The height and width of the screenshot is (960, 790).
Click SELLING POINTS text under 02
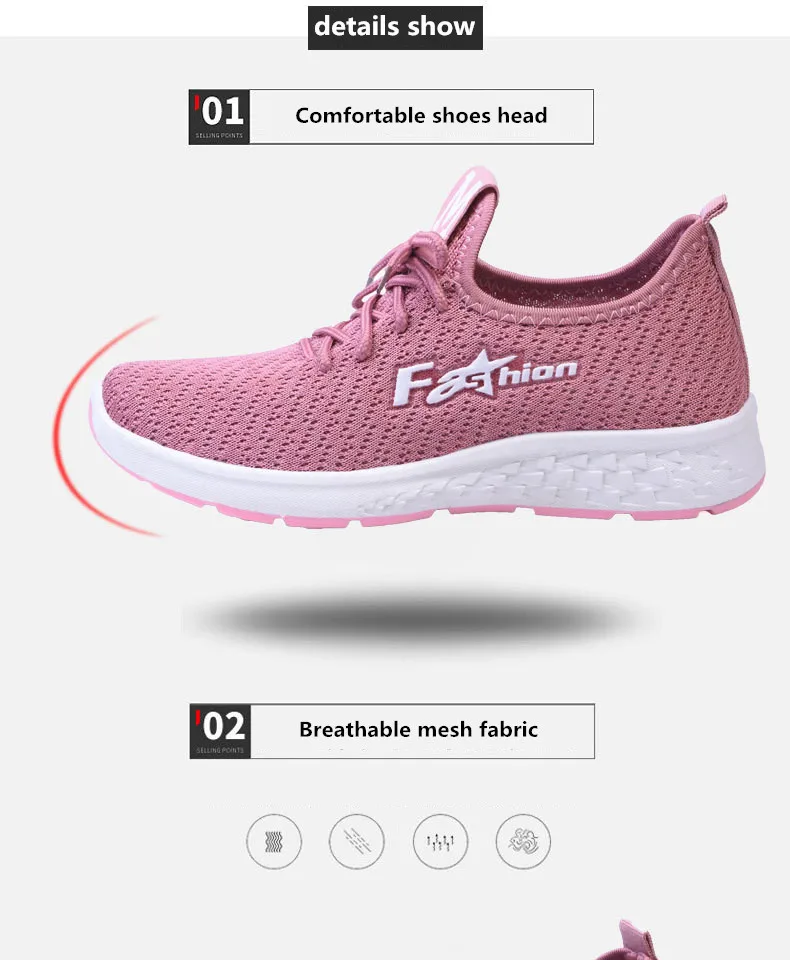coord(220,750)
